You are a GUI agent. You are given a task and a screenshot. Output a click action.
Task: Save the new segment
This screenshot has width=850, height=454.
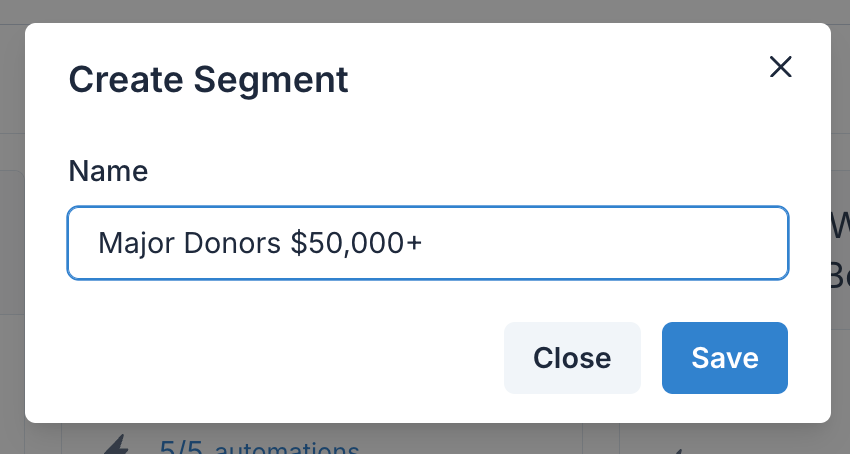point(725,358)
